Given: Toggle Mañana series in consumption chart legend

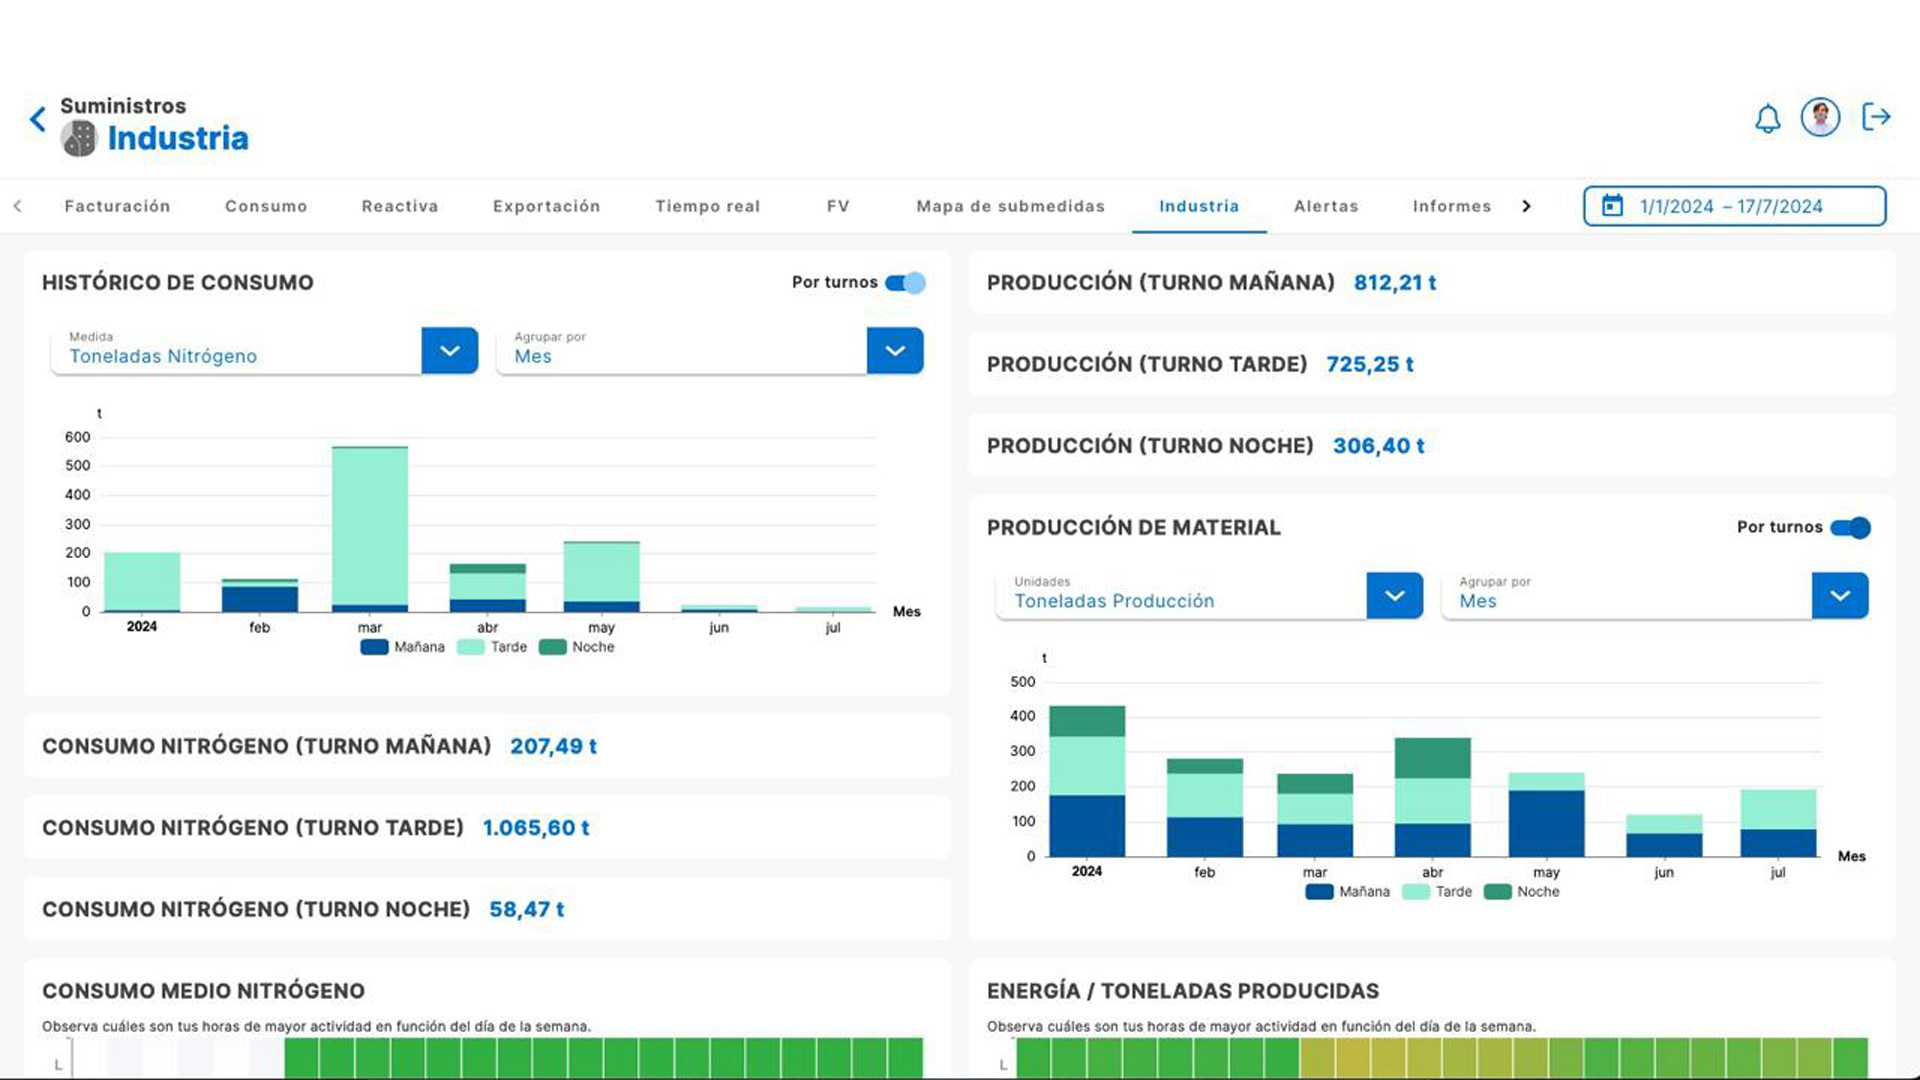Looking at the screenshot, I should click(x=374, y=647).
